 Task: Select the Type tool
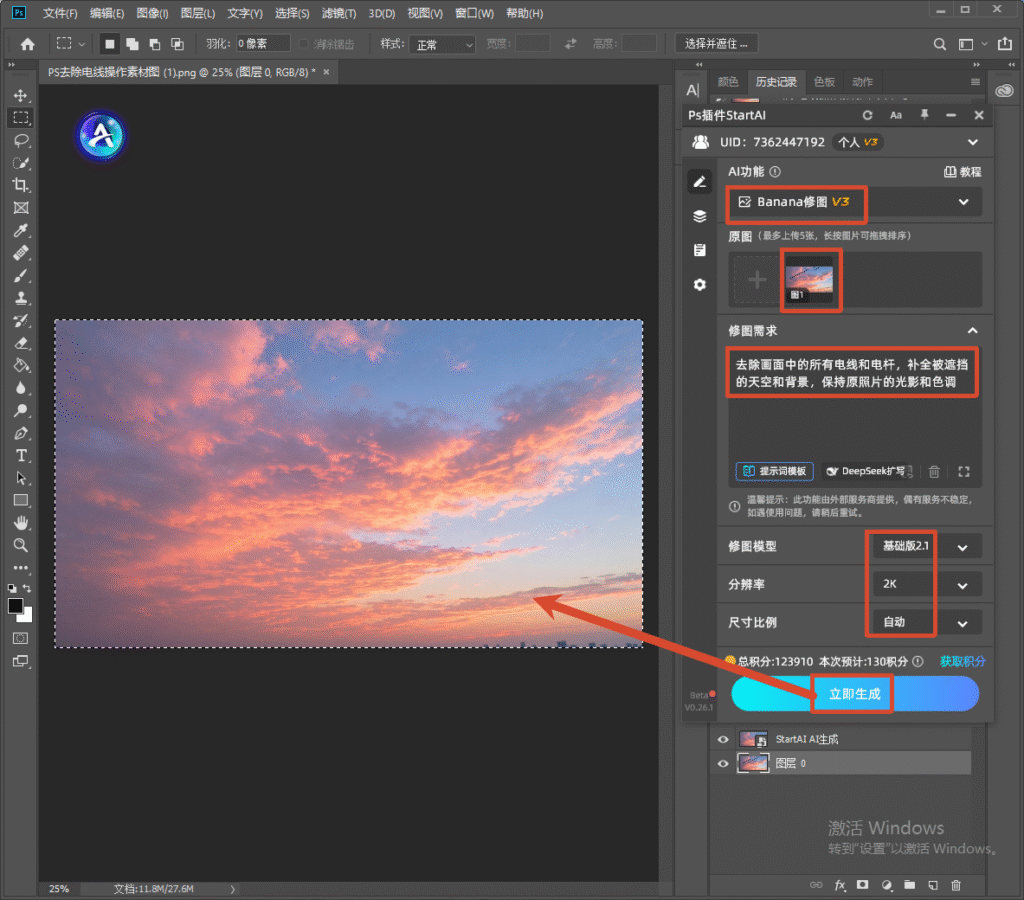click(x=21, y=455)
